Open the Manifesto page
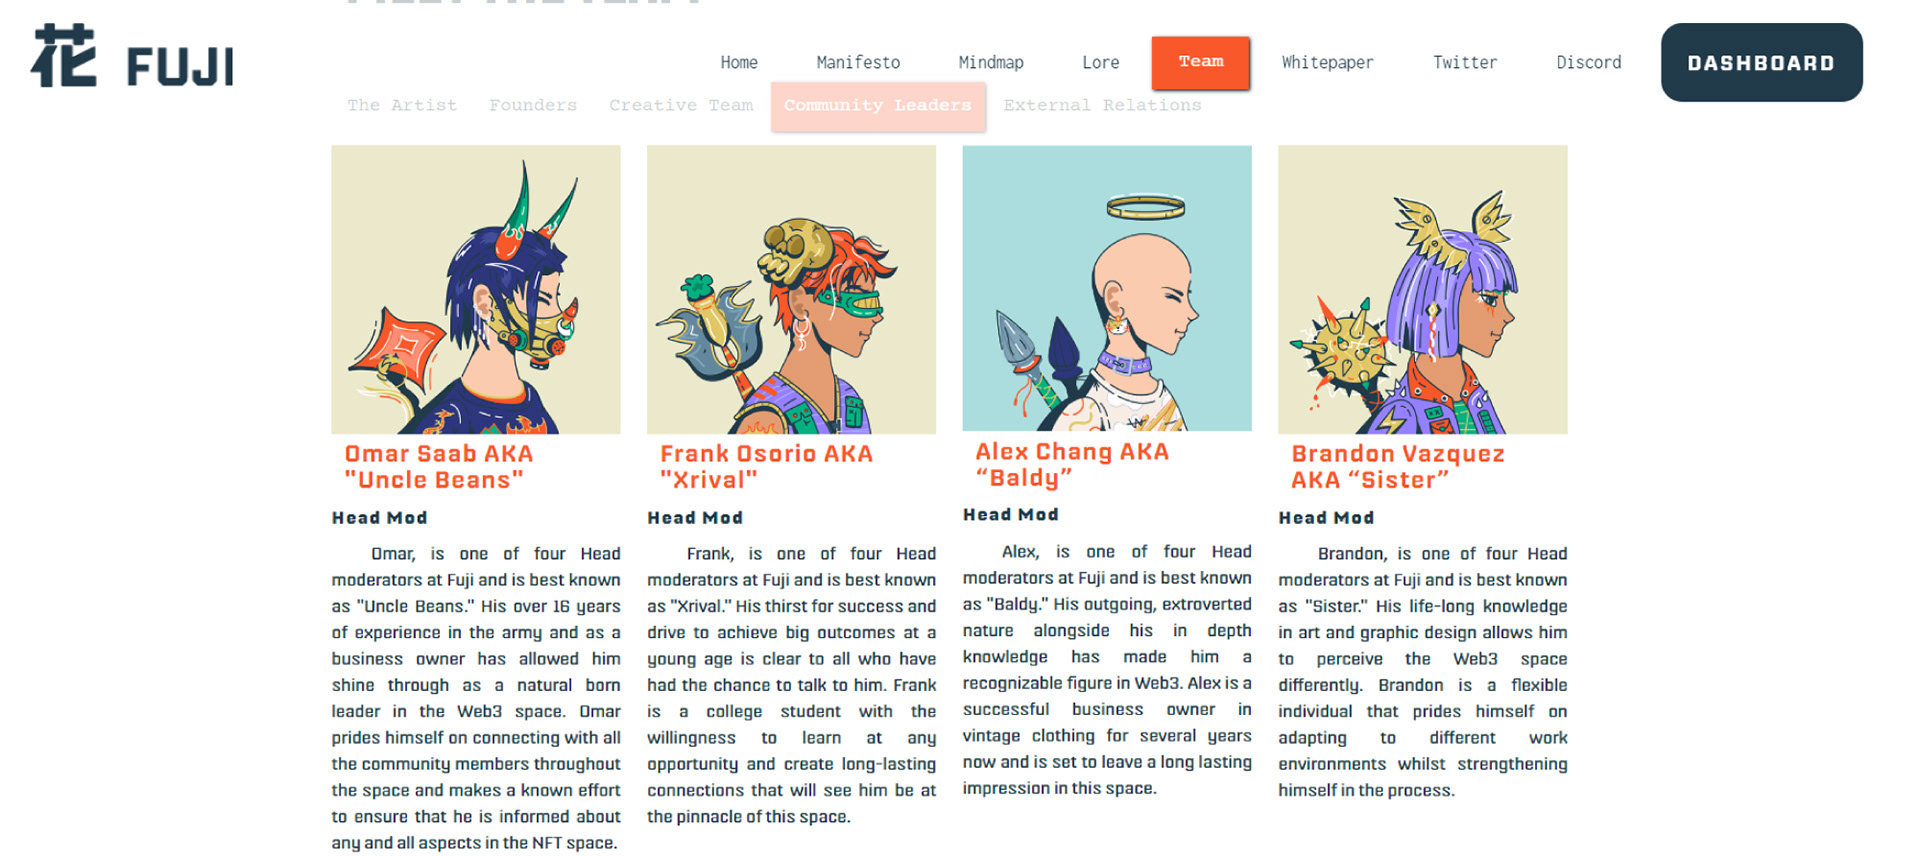 tap(858, 62)
